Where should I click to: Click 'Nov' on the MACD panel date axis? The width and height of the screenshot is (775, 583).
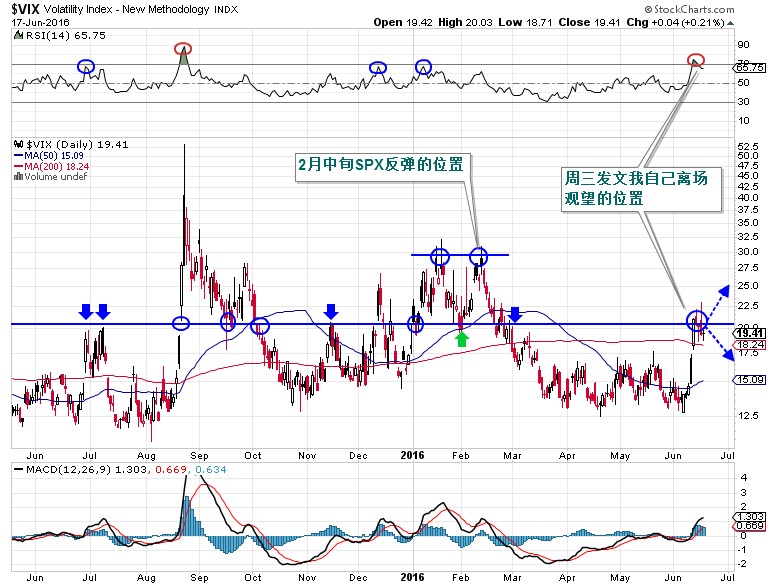307,577
